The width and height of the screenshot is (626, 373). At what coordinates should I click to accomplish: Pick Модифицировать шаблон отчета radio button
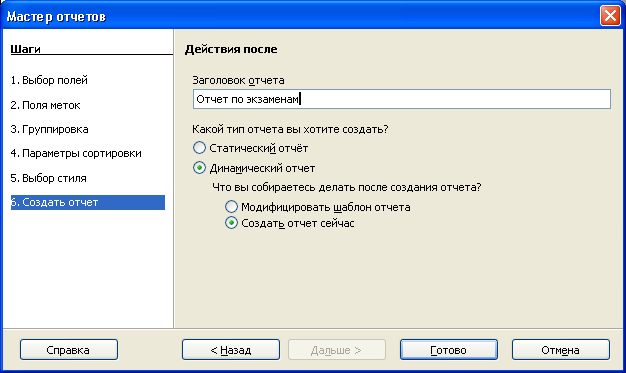coord(317,207)
